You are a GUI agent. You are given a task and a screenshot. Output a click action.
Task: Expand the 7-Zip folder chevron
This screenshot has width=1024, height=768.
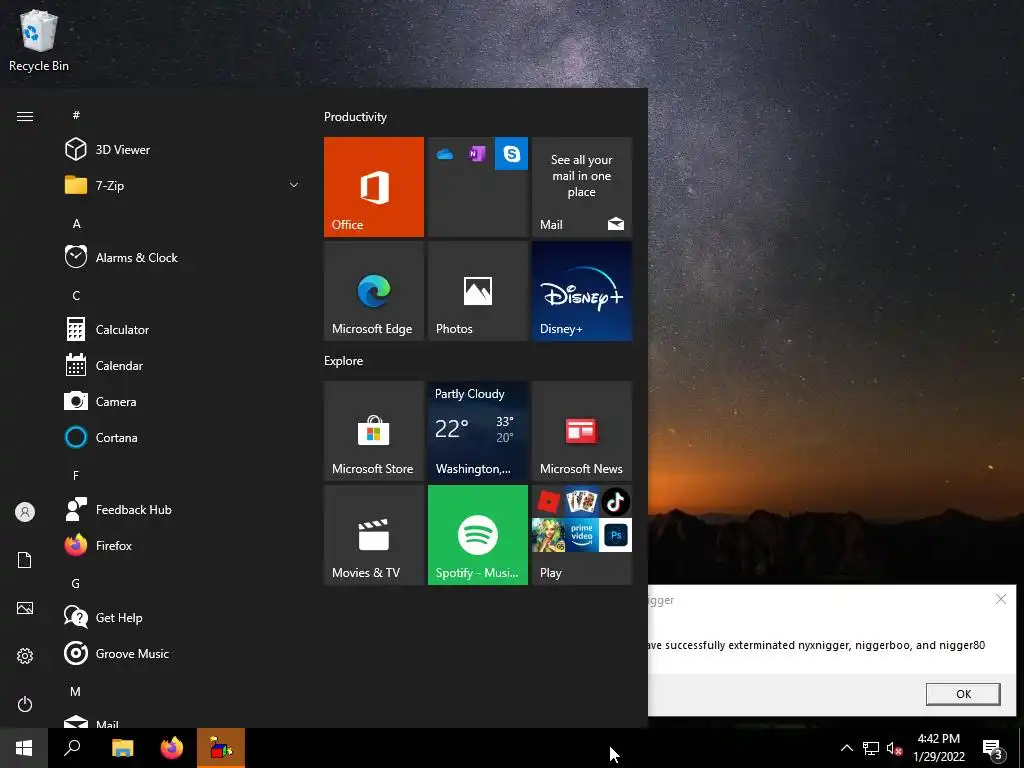[x=294, y=185]
